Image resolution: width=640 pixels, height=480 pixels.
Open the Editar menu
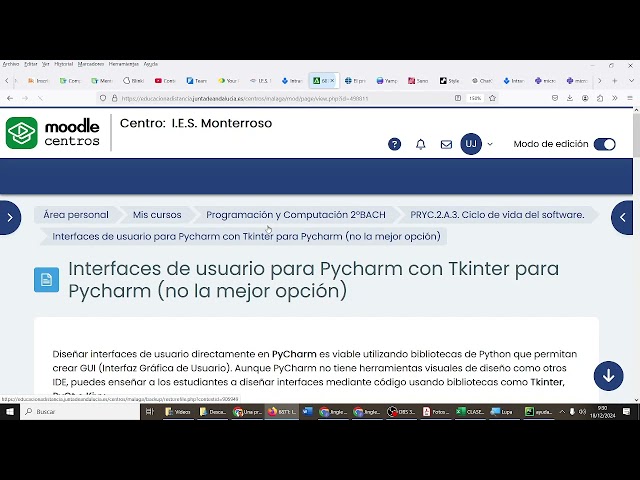[31, 64]
